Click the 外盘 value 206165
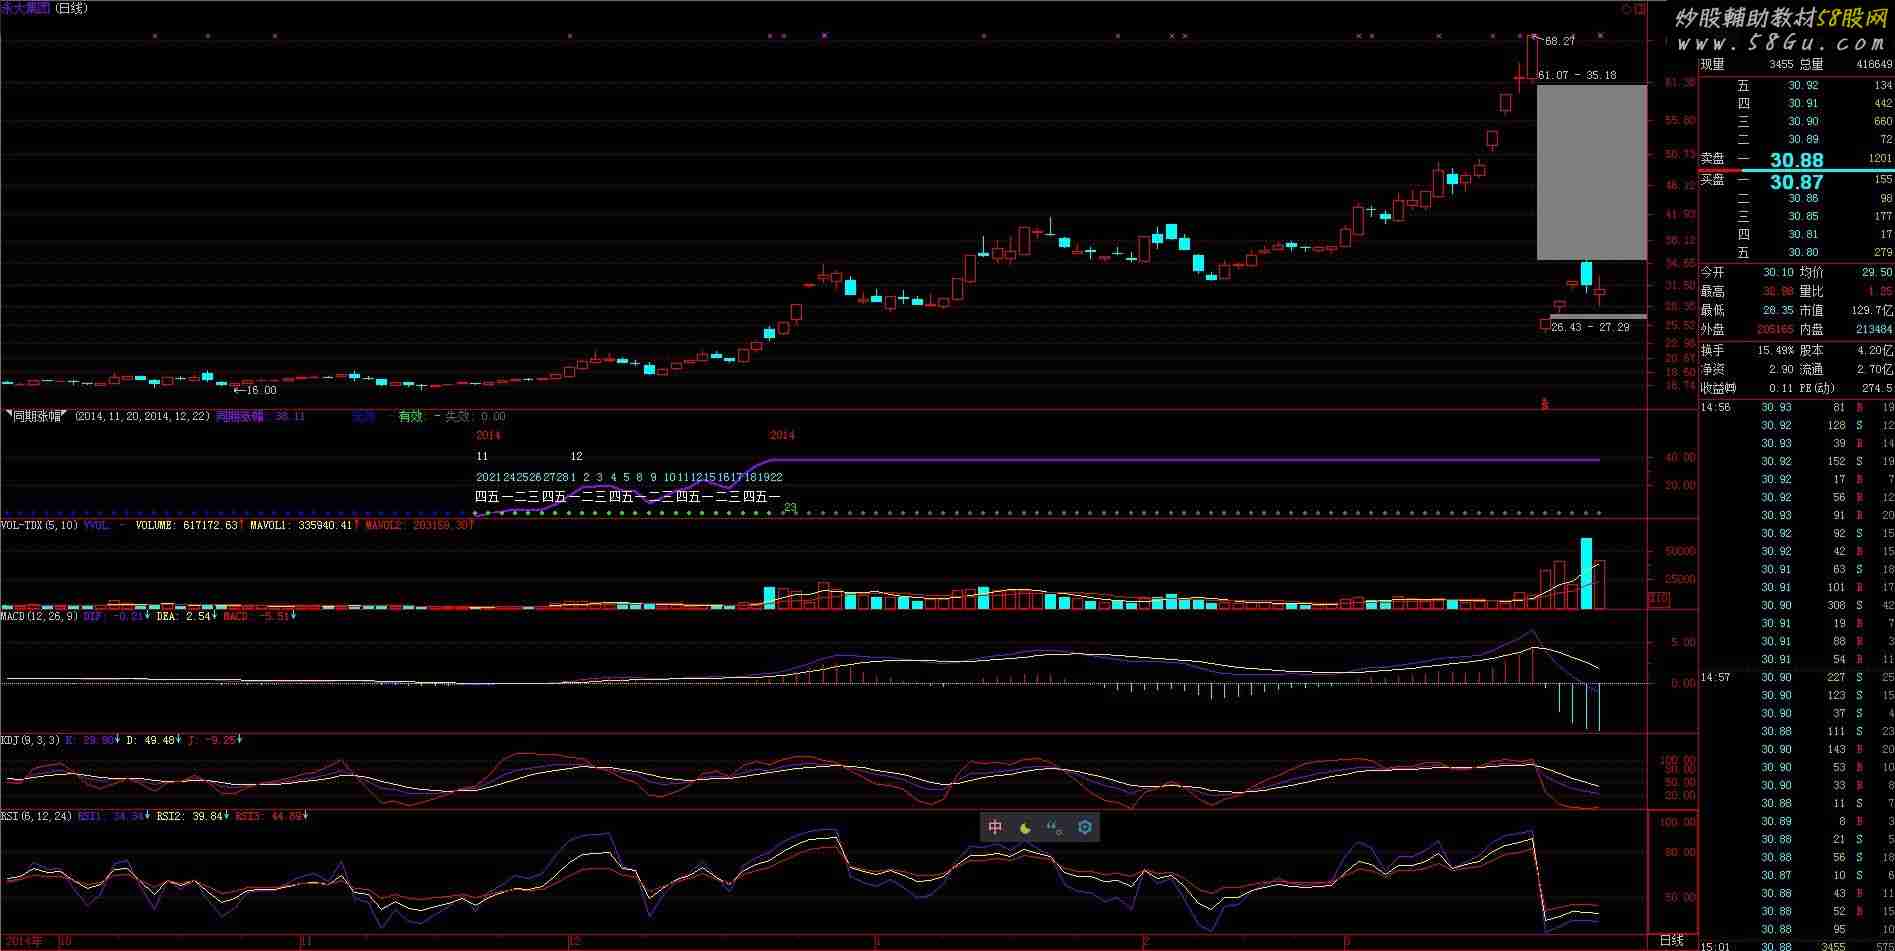The width and height of the screenshot is (1895, 951). point(1775,329)
